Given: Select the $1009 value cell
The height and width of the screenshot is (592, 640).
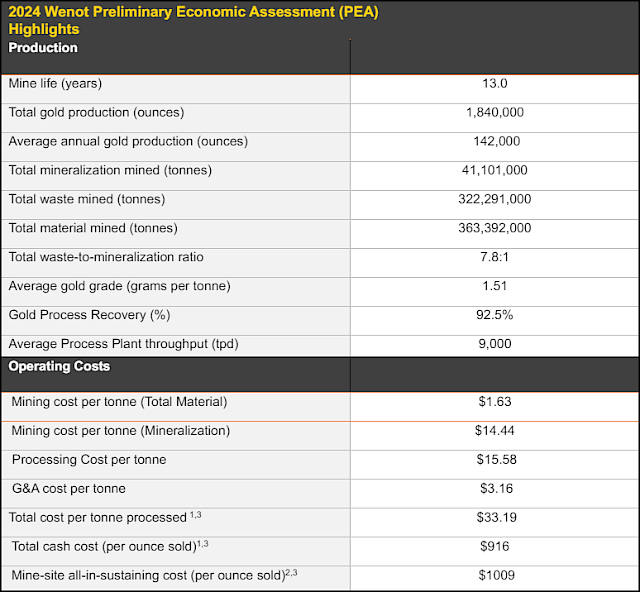Looking at the screenshot, I should coord(496,576).
